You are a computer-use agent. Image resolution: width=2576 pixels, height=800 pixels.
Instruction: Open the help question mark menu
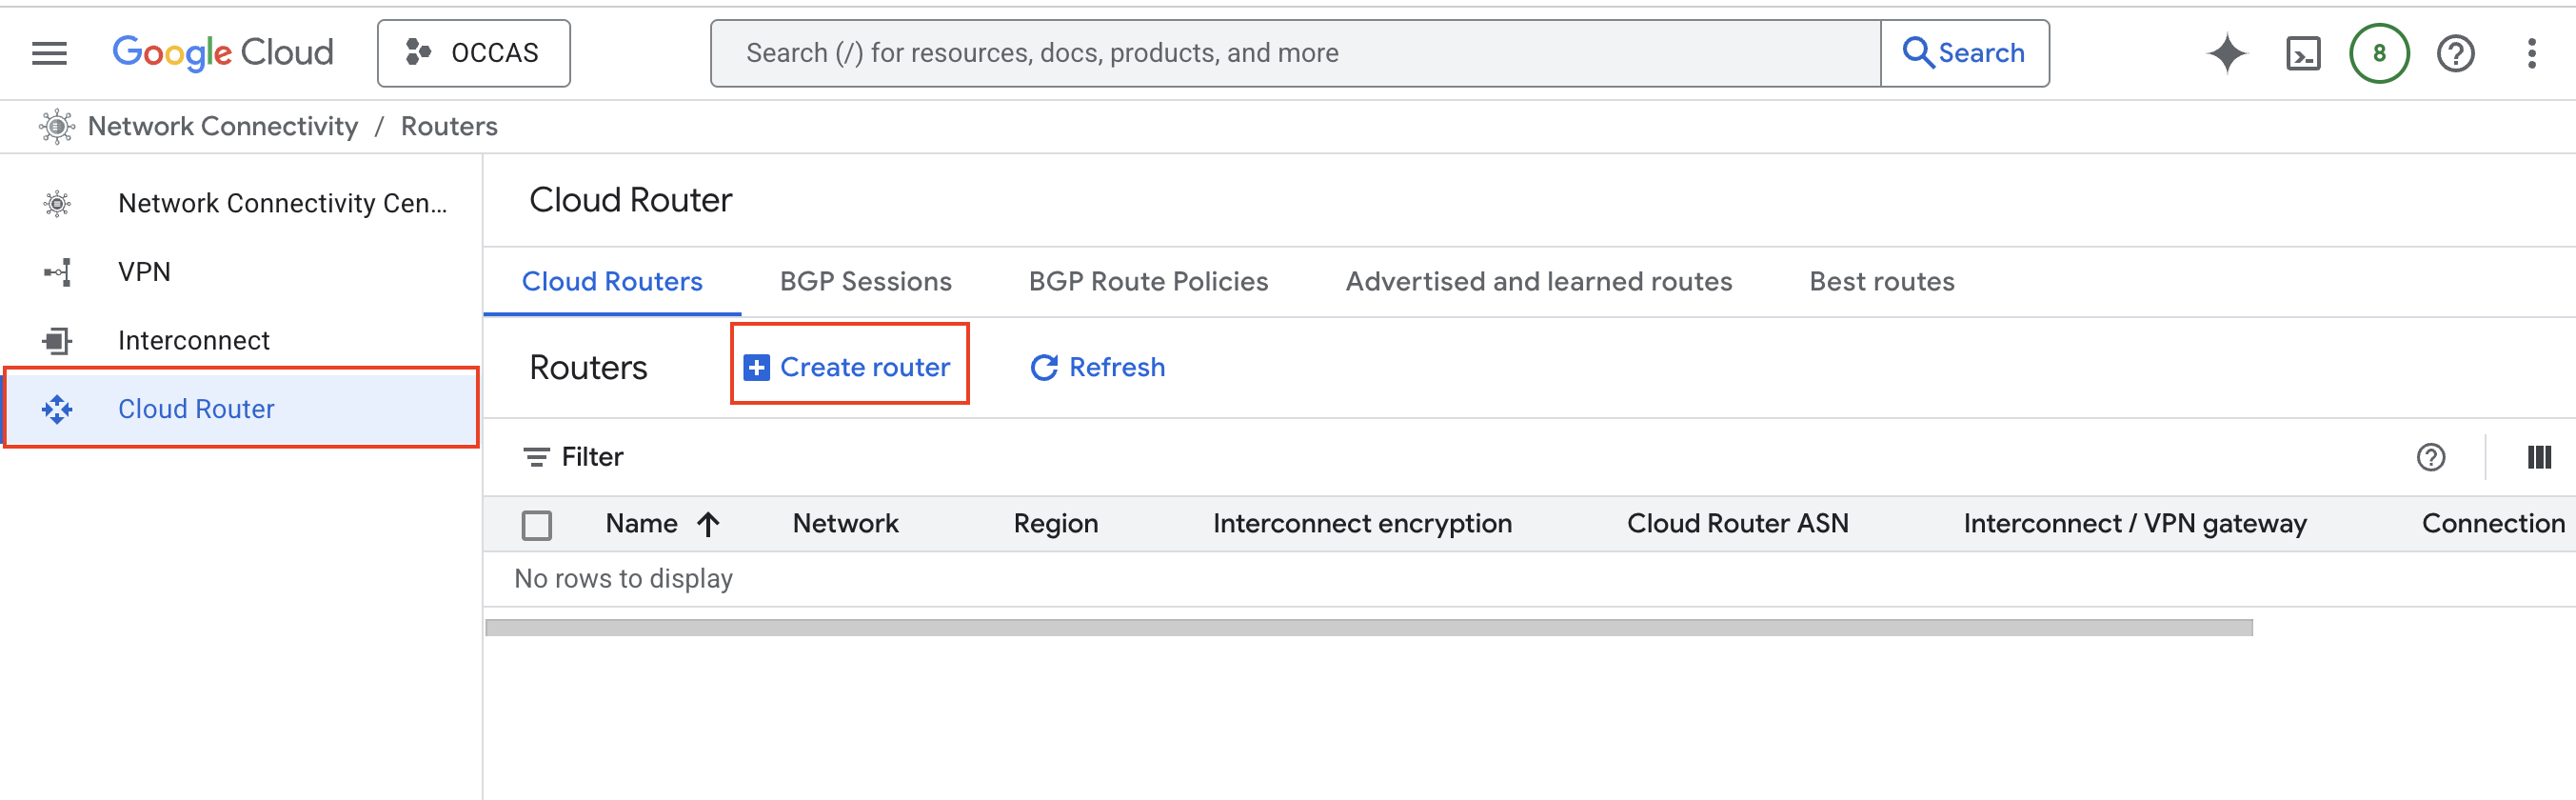coord(2455,53)
